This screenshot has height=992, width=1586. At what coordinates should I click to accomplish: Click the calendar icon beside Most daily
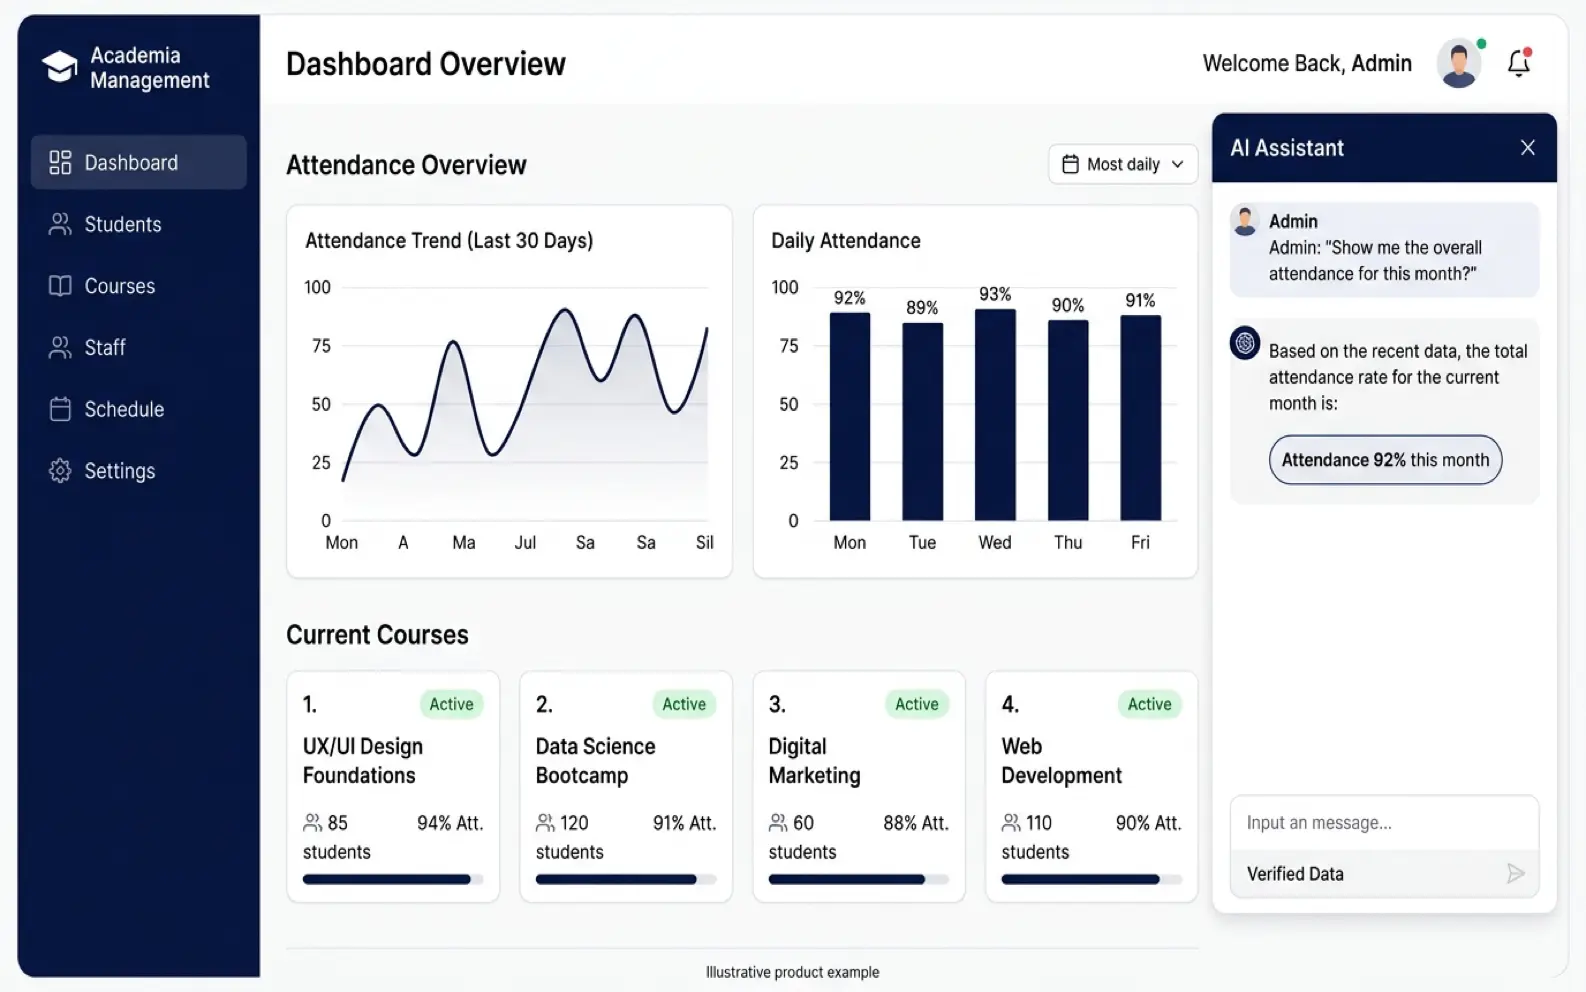point(1070,164)
